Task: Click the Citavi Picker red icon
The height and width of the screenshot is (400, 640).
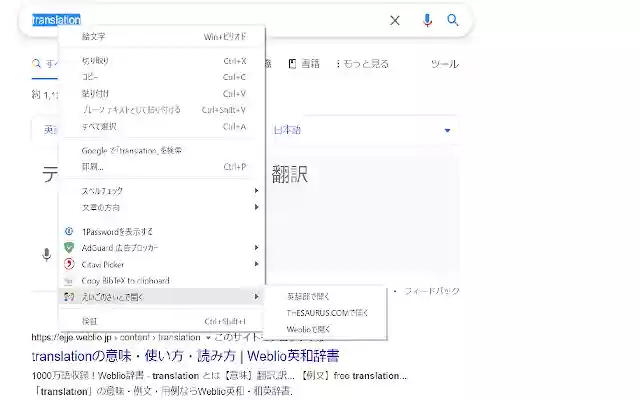Action: (69, 264)
